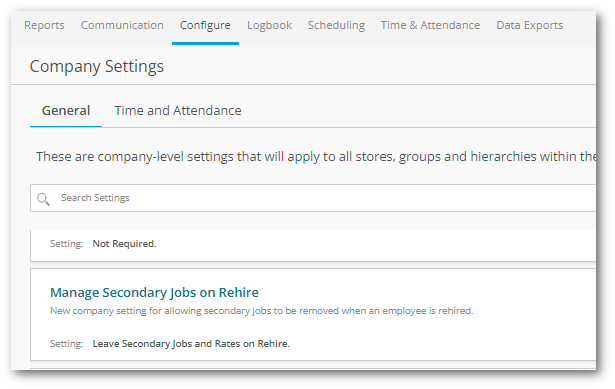
Task: Click the magnifier search icon
Action: [x=43, y=199]
